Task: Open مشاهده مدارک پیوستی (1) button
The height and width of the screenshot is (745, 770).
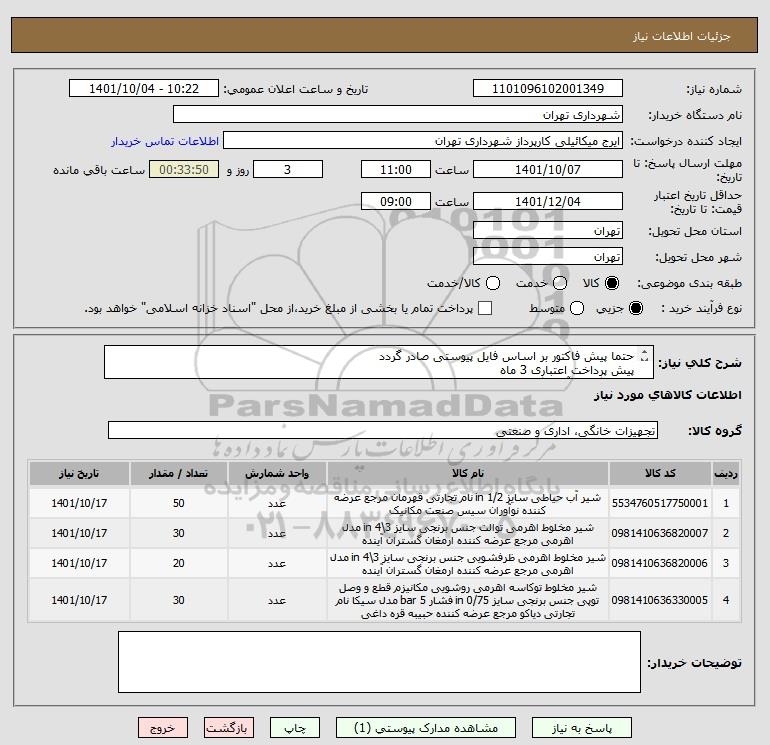Action: point(426,728)
